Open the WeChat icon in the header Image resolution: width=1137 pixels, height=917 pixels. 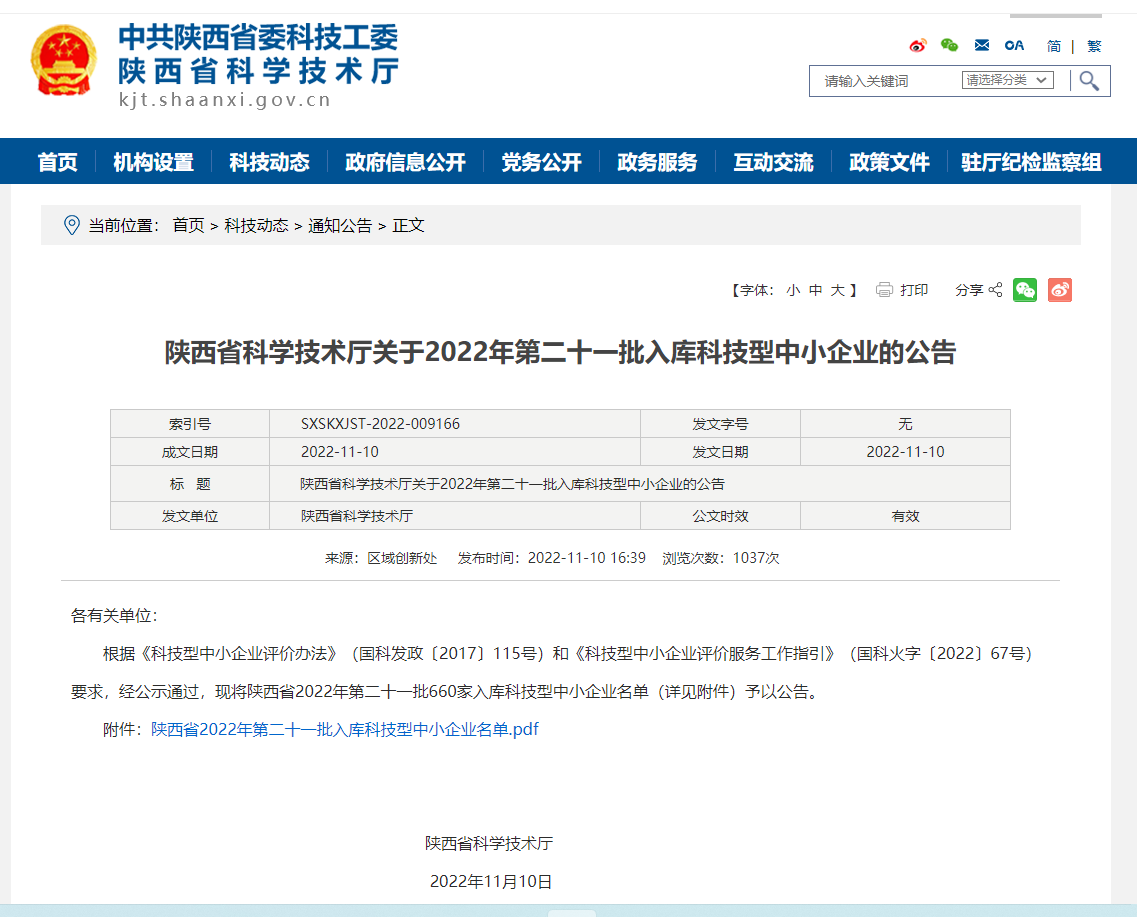[949, 46]
